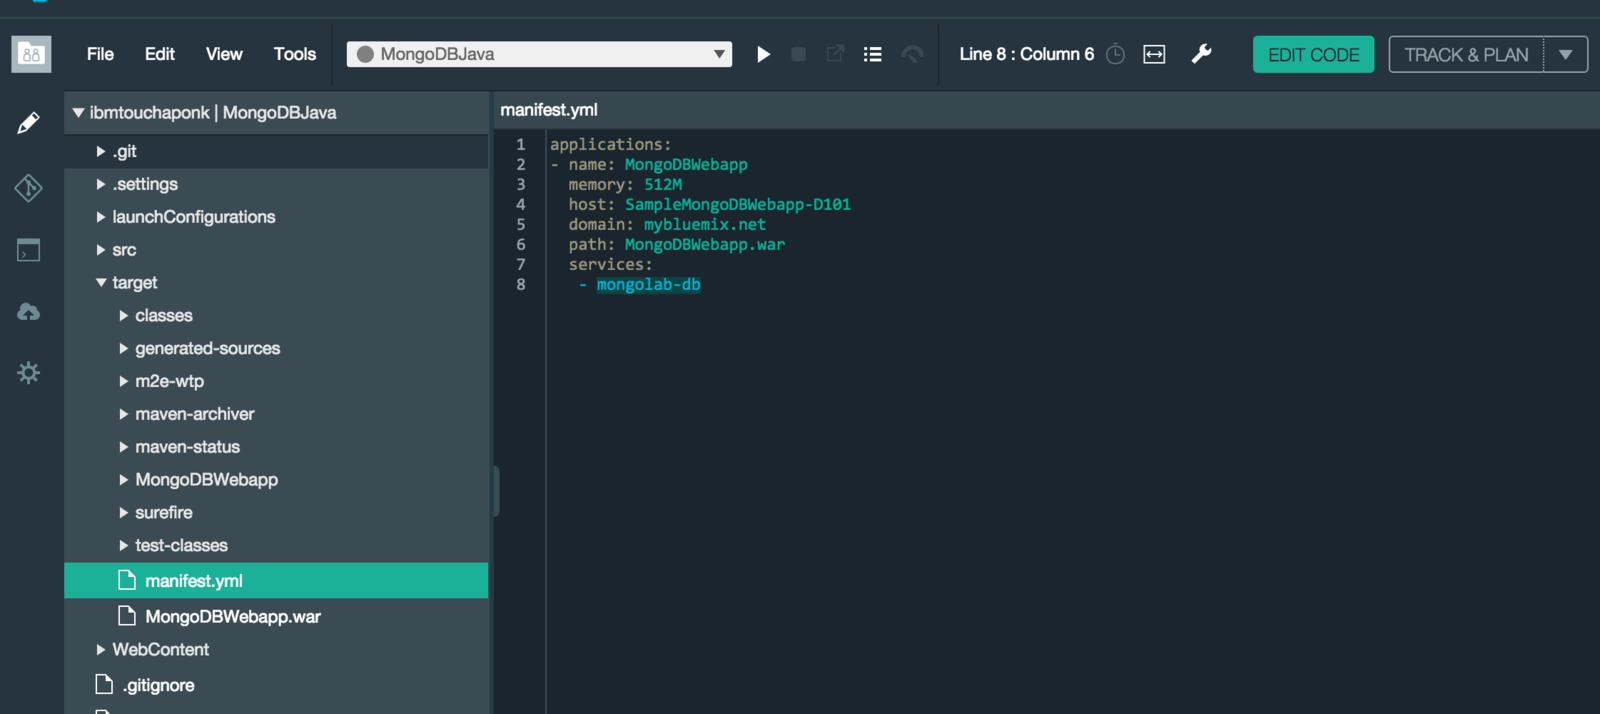Expand the .settings folder
Screen dimensions: 1600x714
pos(101,184)
